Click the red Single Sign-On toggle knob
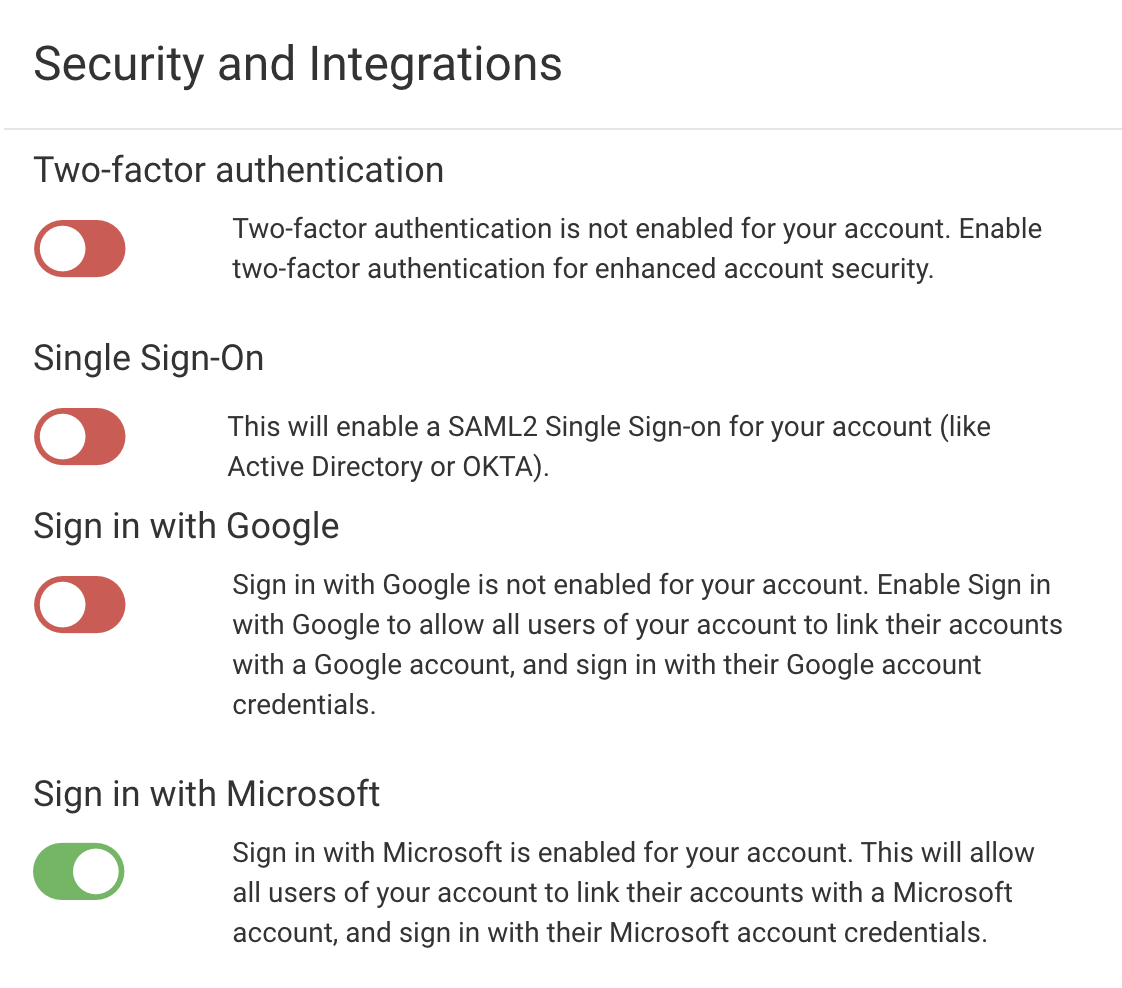Screen dimensions: 1122x988 (x=60, y=436)
